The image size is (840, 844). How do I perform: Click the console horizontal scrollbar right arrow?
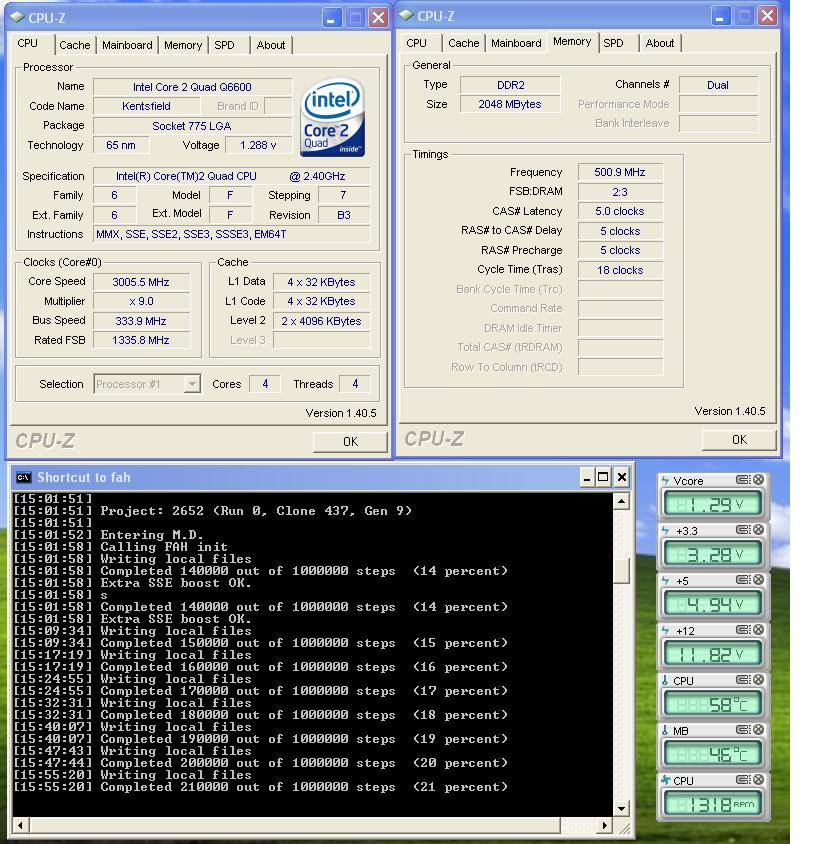pos(605,825)
